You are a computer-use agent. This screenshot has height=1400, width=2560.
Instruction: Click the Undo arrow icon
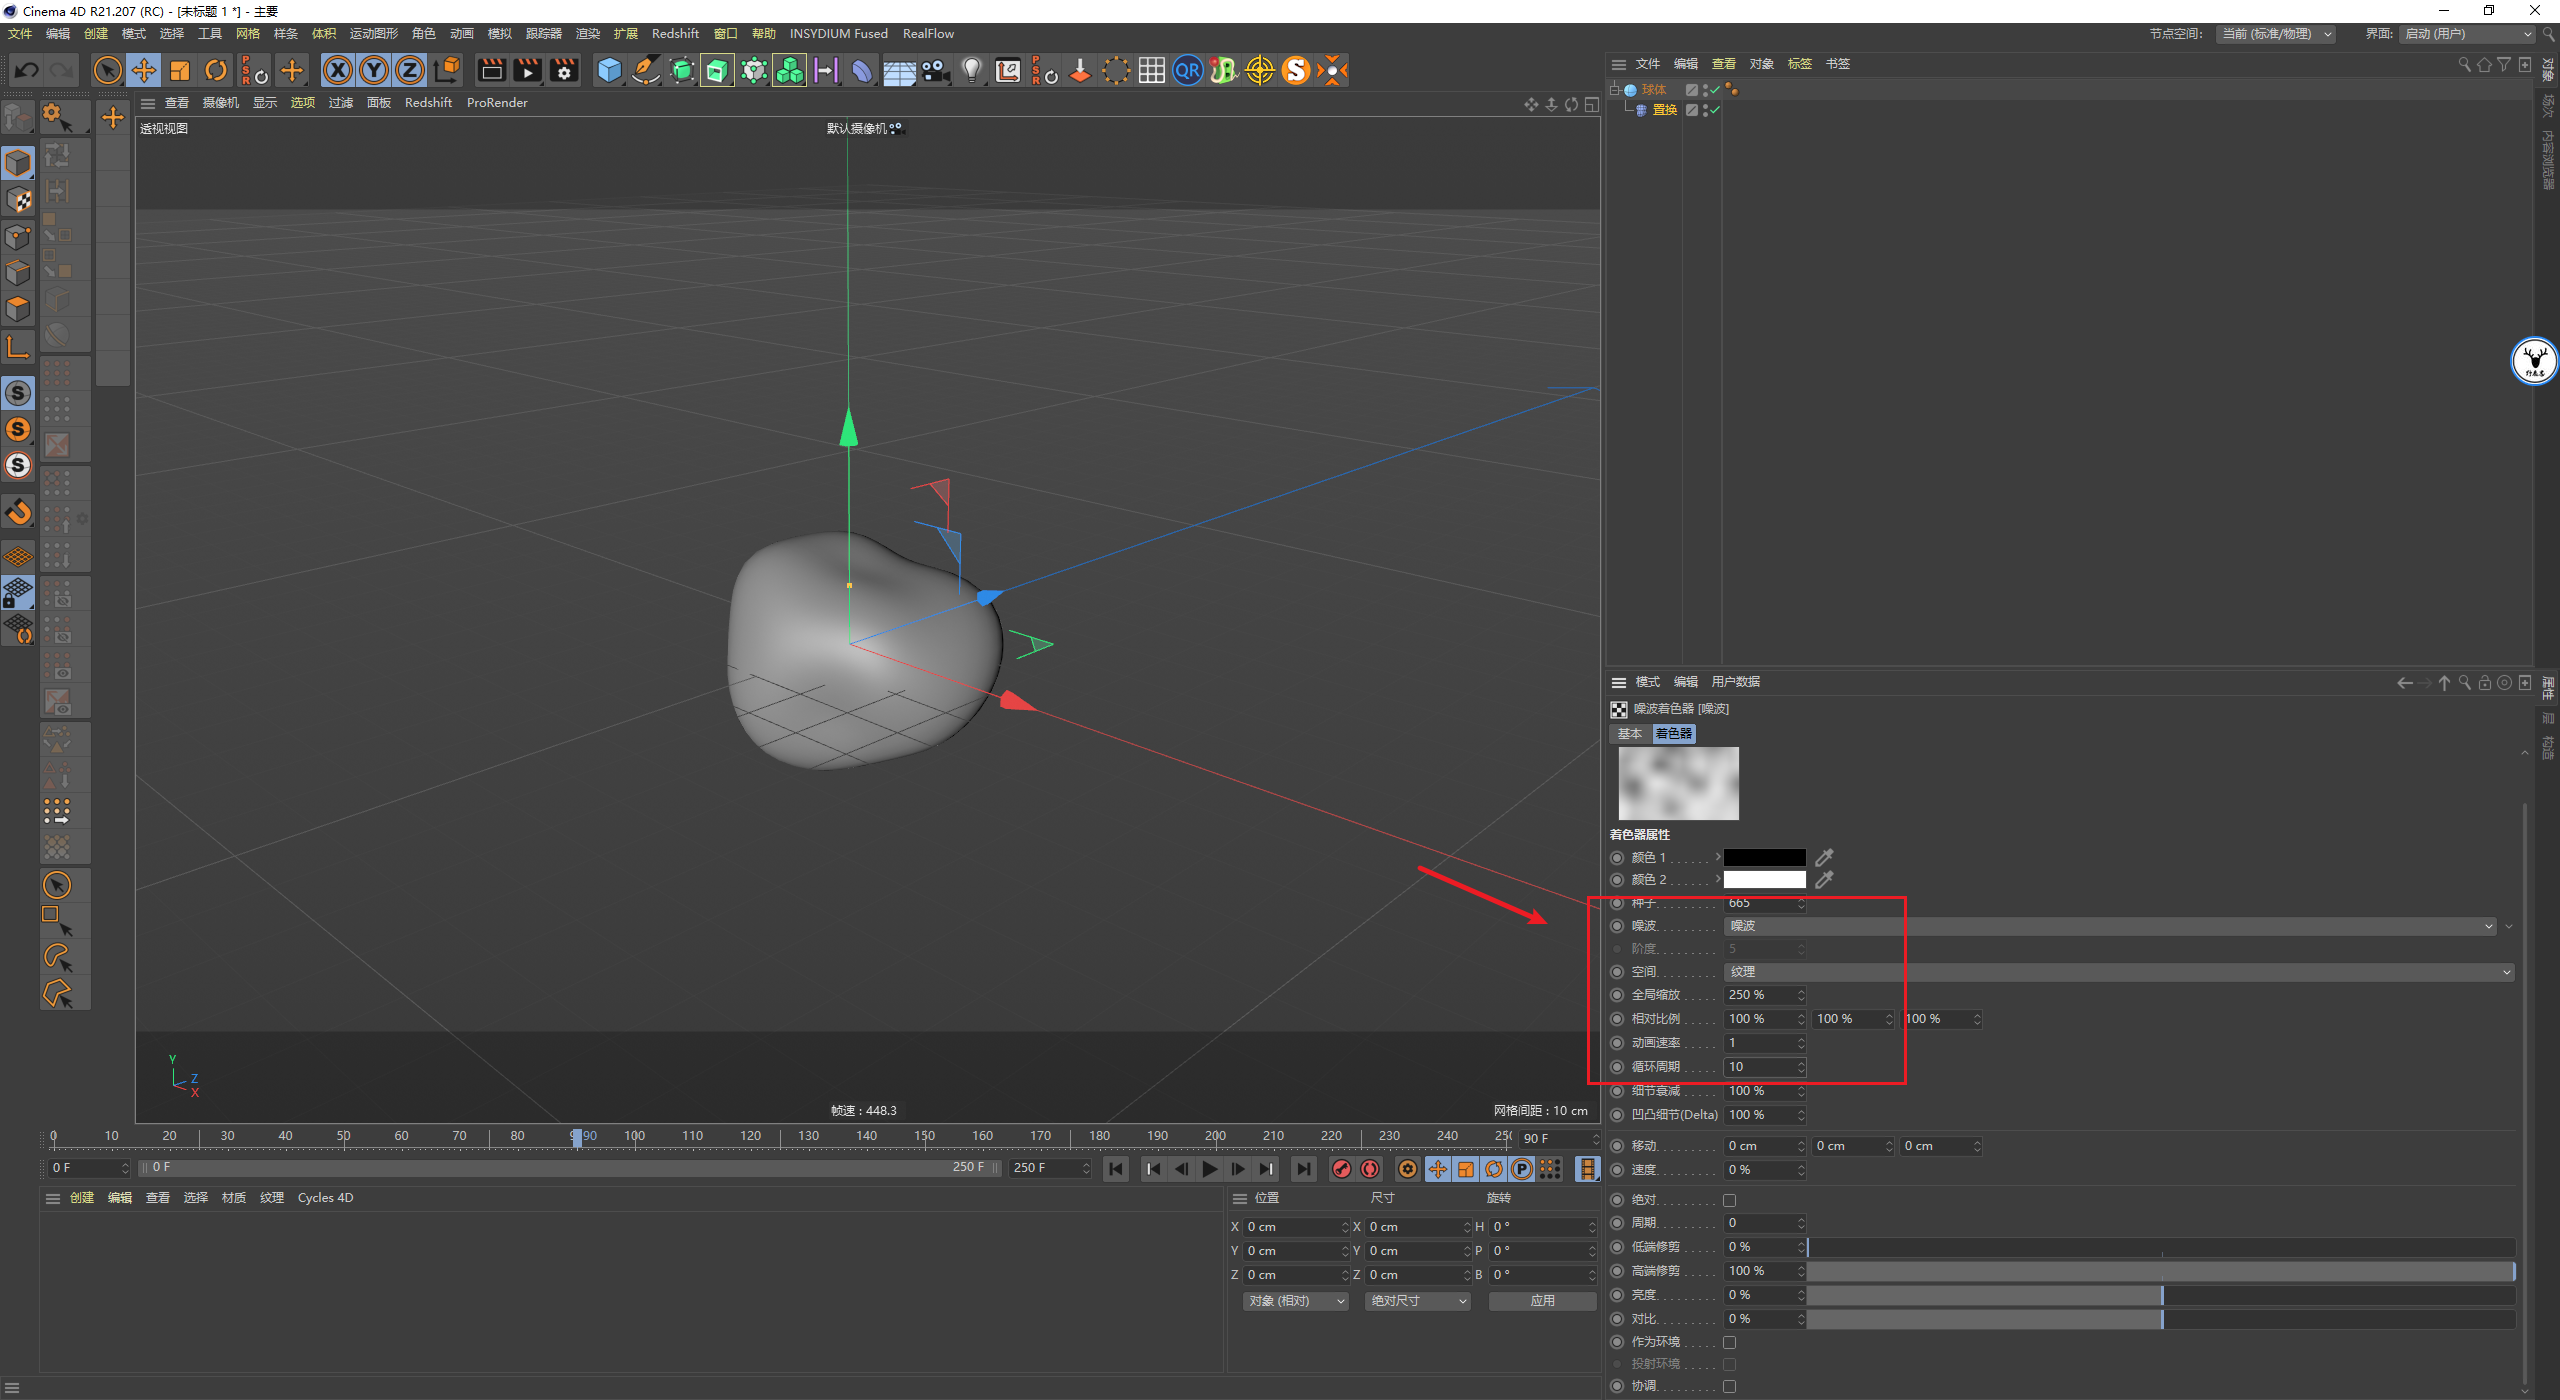(27, 70)
